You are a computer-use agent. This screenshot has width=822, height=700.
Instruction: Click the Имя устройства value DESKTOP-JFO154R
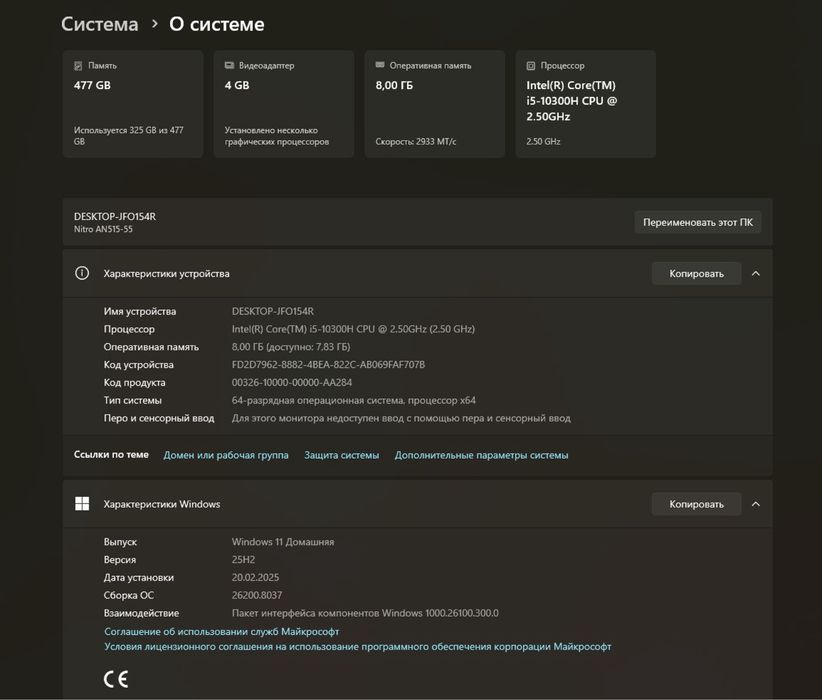point(273,311)
